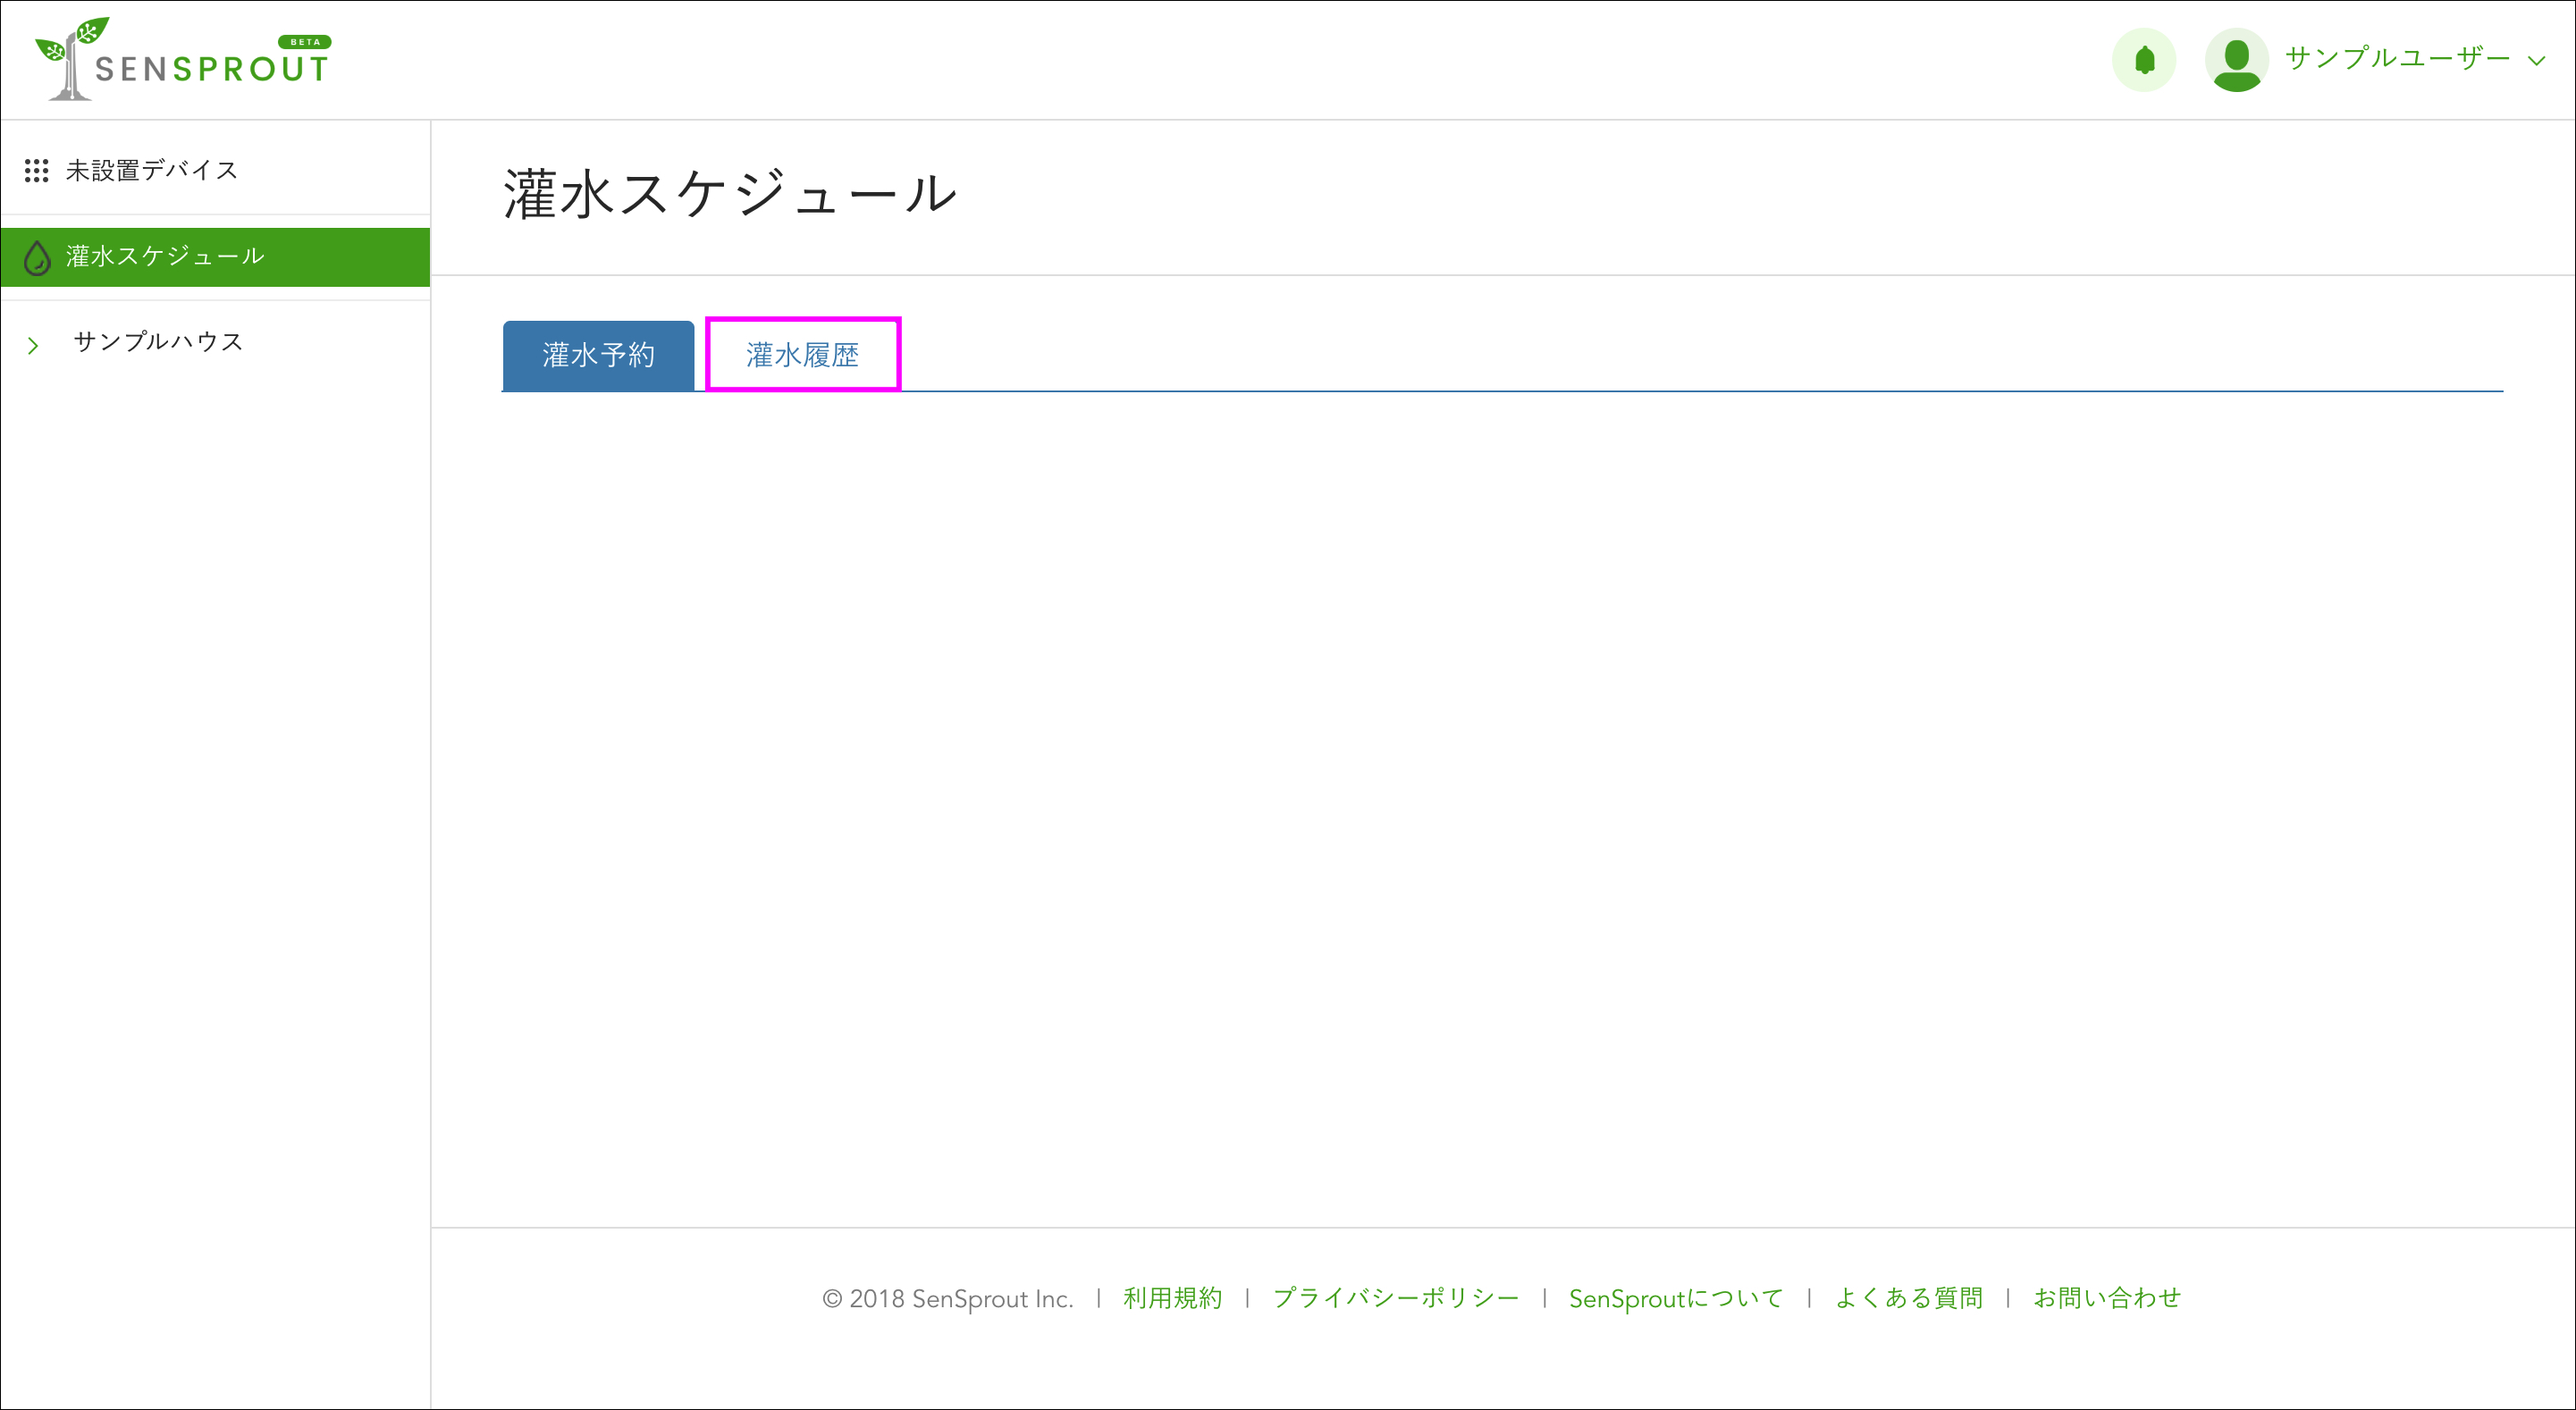2576x1410 pixels.
Task: Open お問い合わせ footer link
Action: (2106, 1298)
